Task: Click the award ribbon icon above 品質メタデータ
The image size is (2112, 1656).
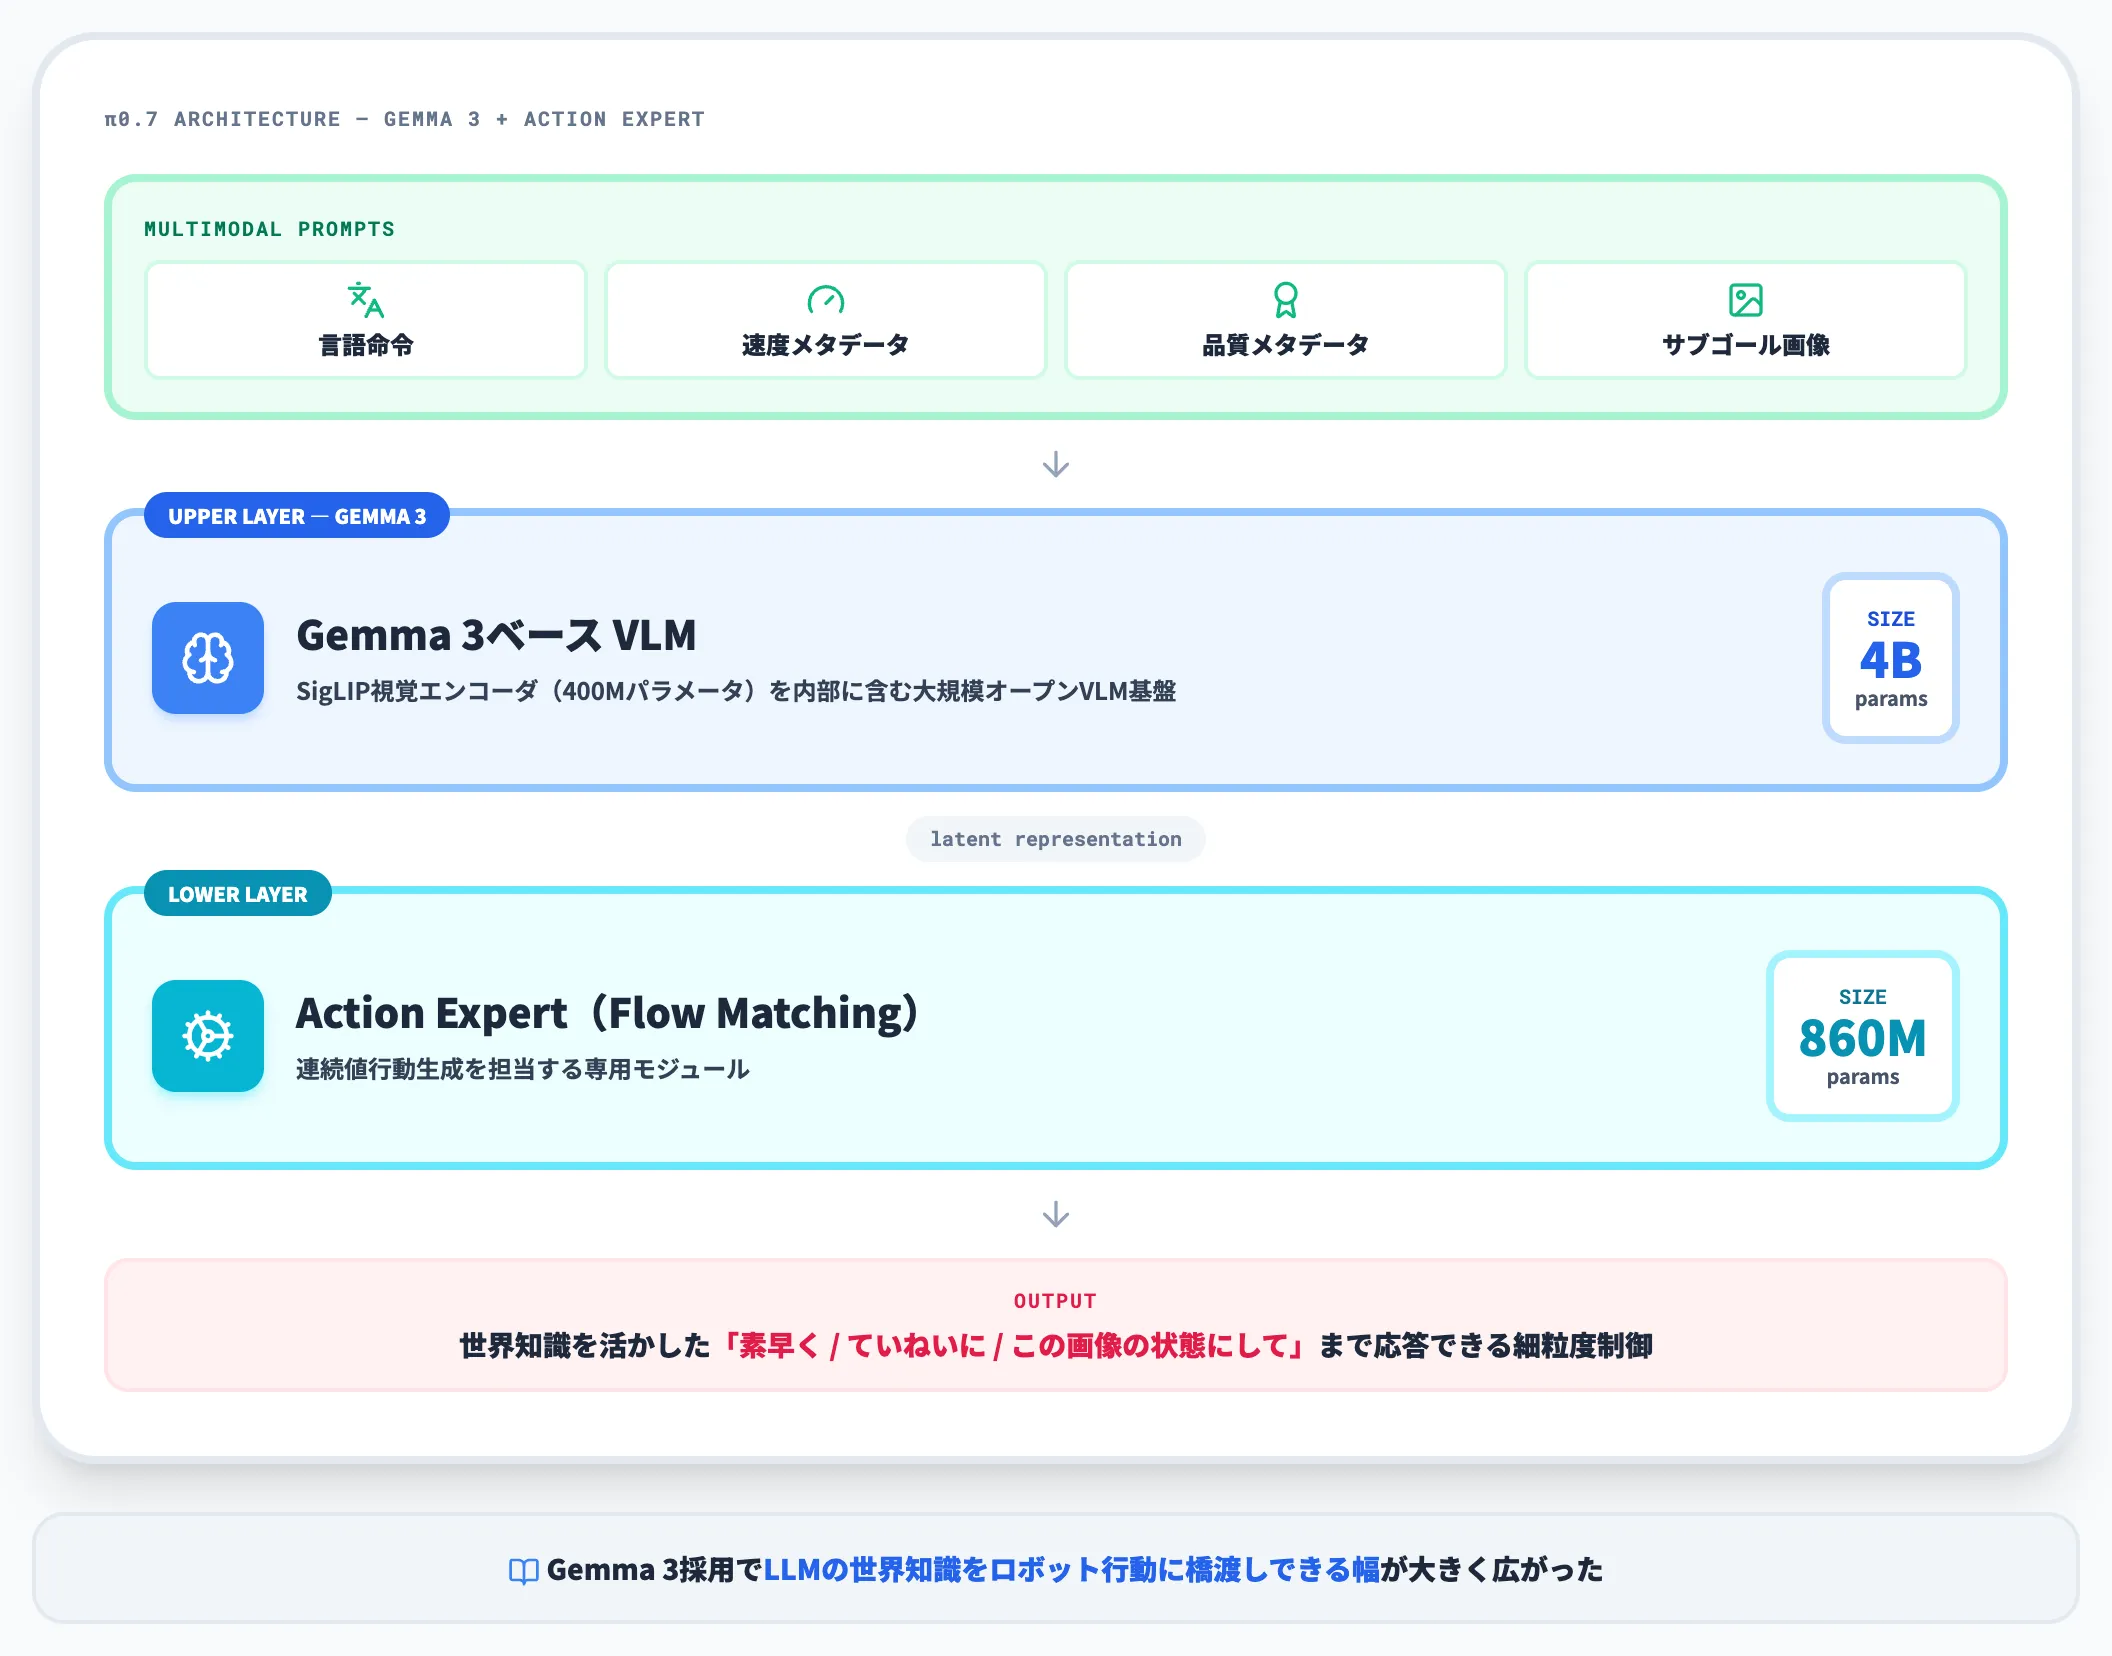Action: click(x=1286, y=300)
